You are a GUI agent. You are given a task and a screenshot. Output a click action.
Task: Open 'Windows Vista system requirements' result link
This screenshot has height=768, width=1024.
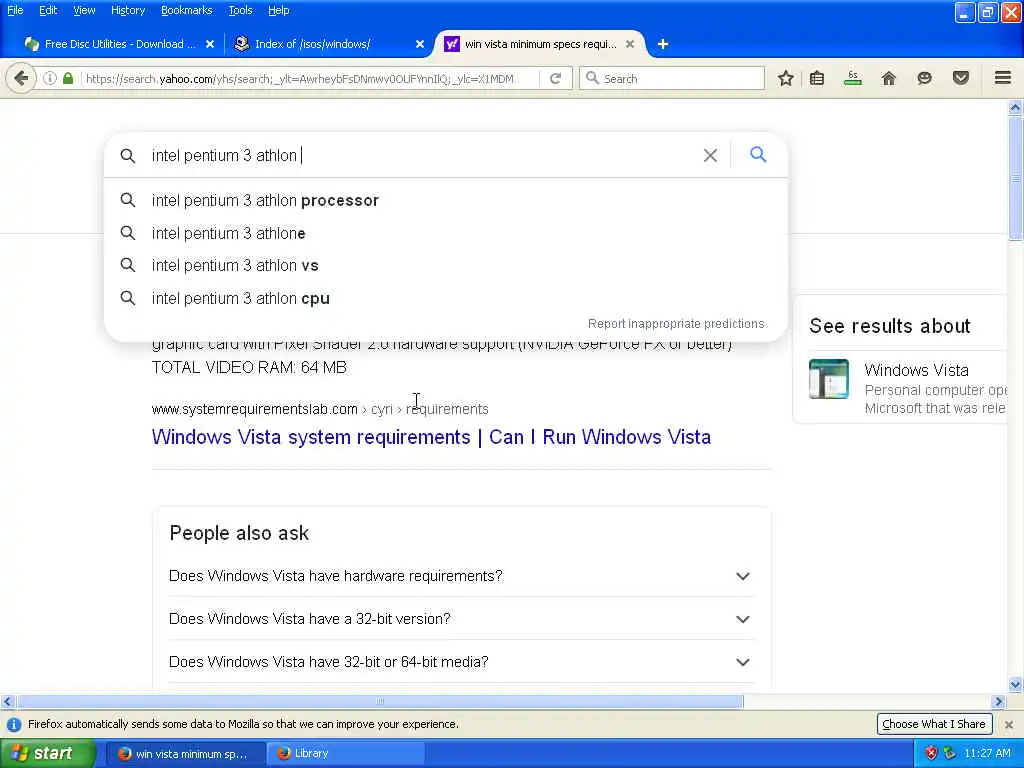[x=431, y=437]
